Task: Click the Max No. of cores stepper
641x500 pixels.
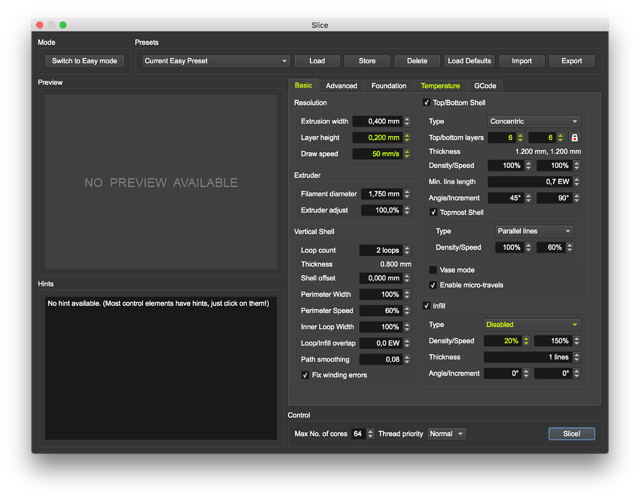Action: [x=370, y=434]
